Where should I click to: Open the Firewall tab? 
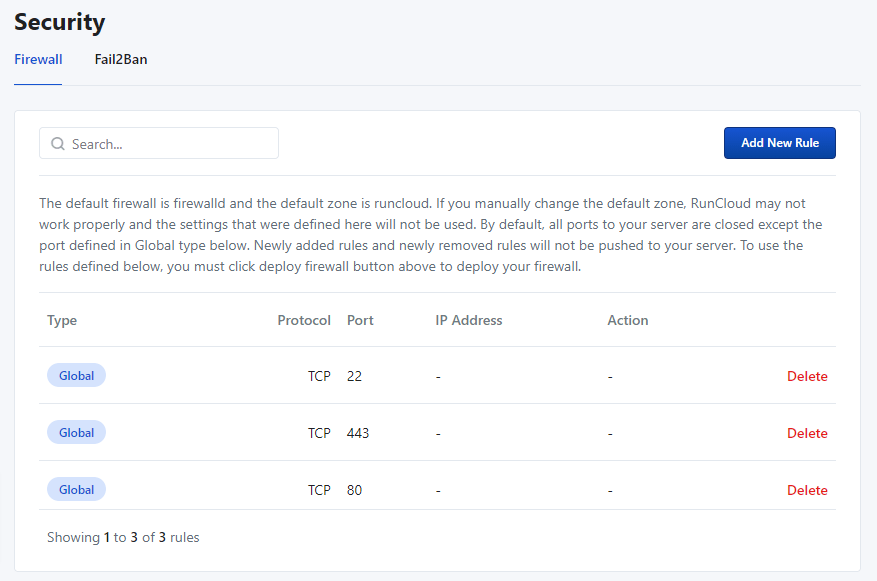(x=38, y=59)
